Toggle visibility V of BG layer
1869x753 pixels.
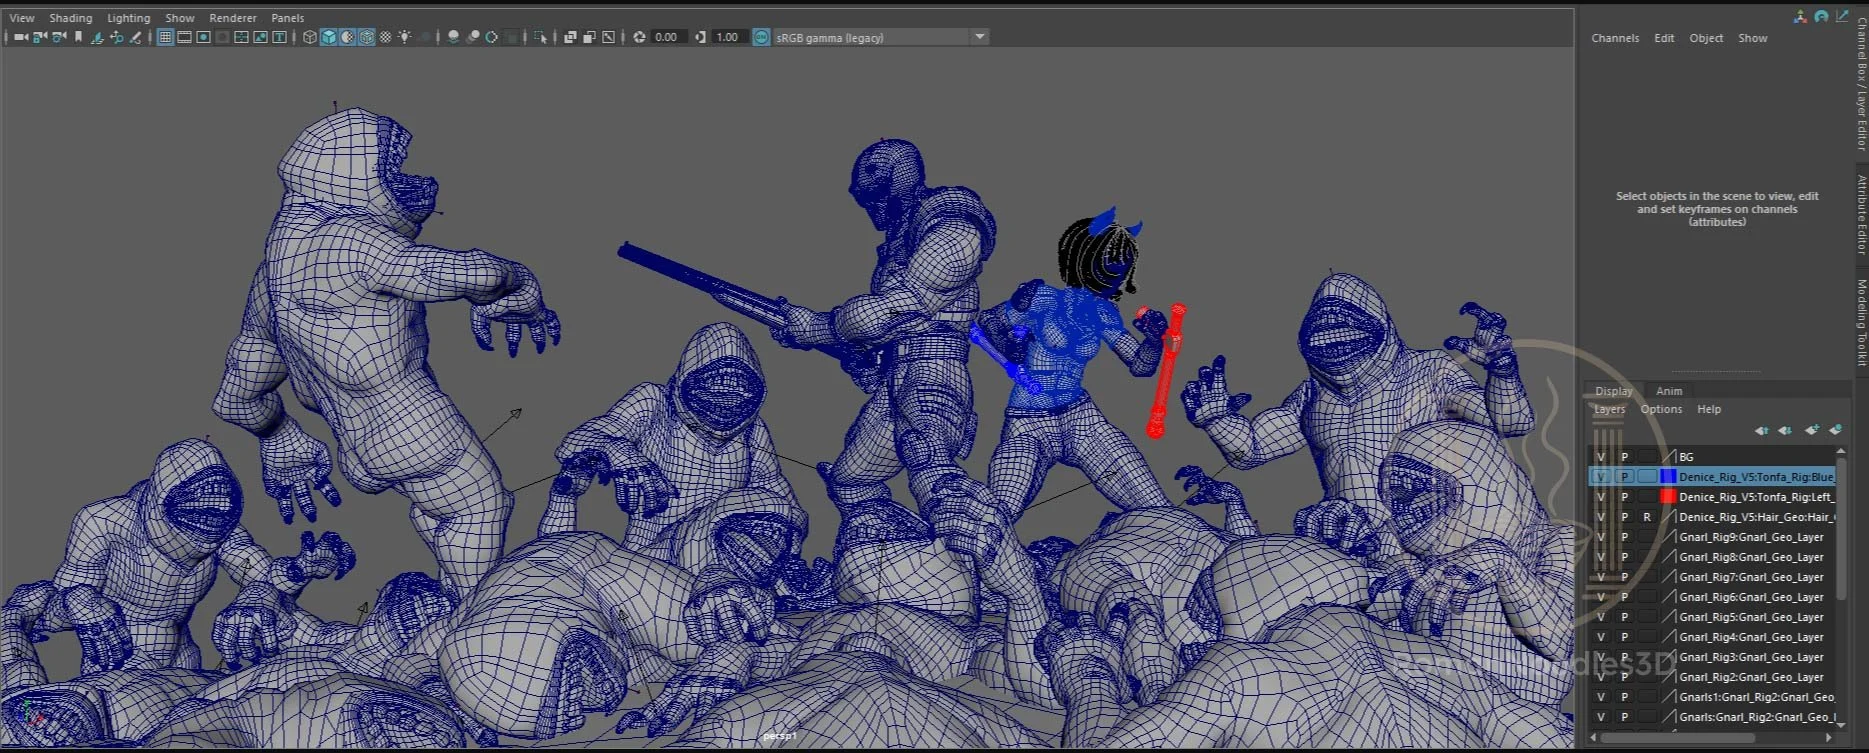click(1601, 457)
